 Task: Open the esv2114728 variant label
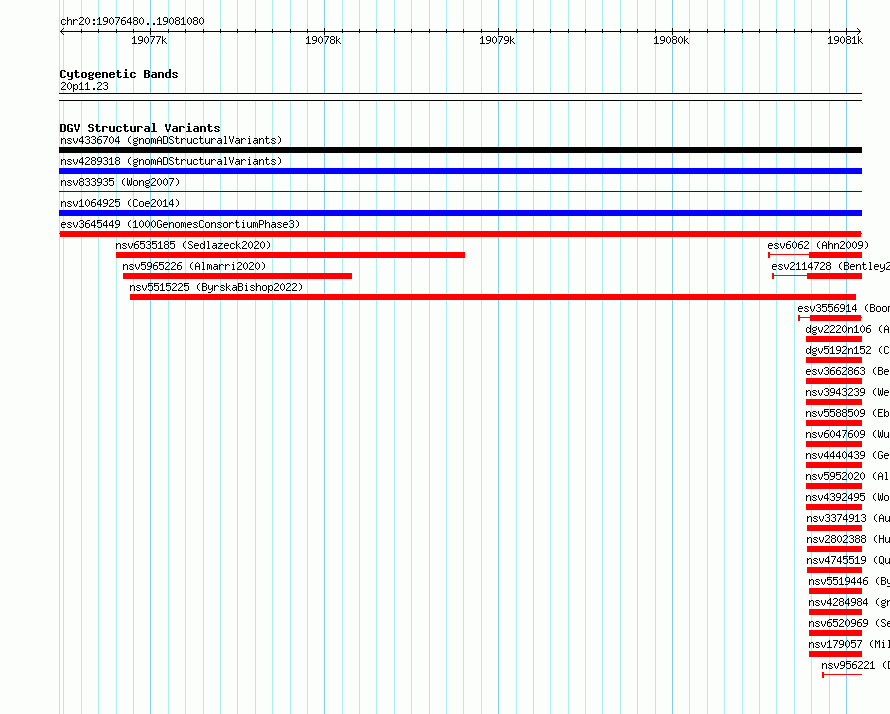830,266
